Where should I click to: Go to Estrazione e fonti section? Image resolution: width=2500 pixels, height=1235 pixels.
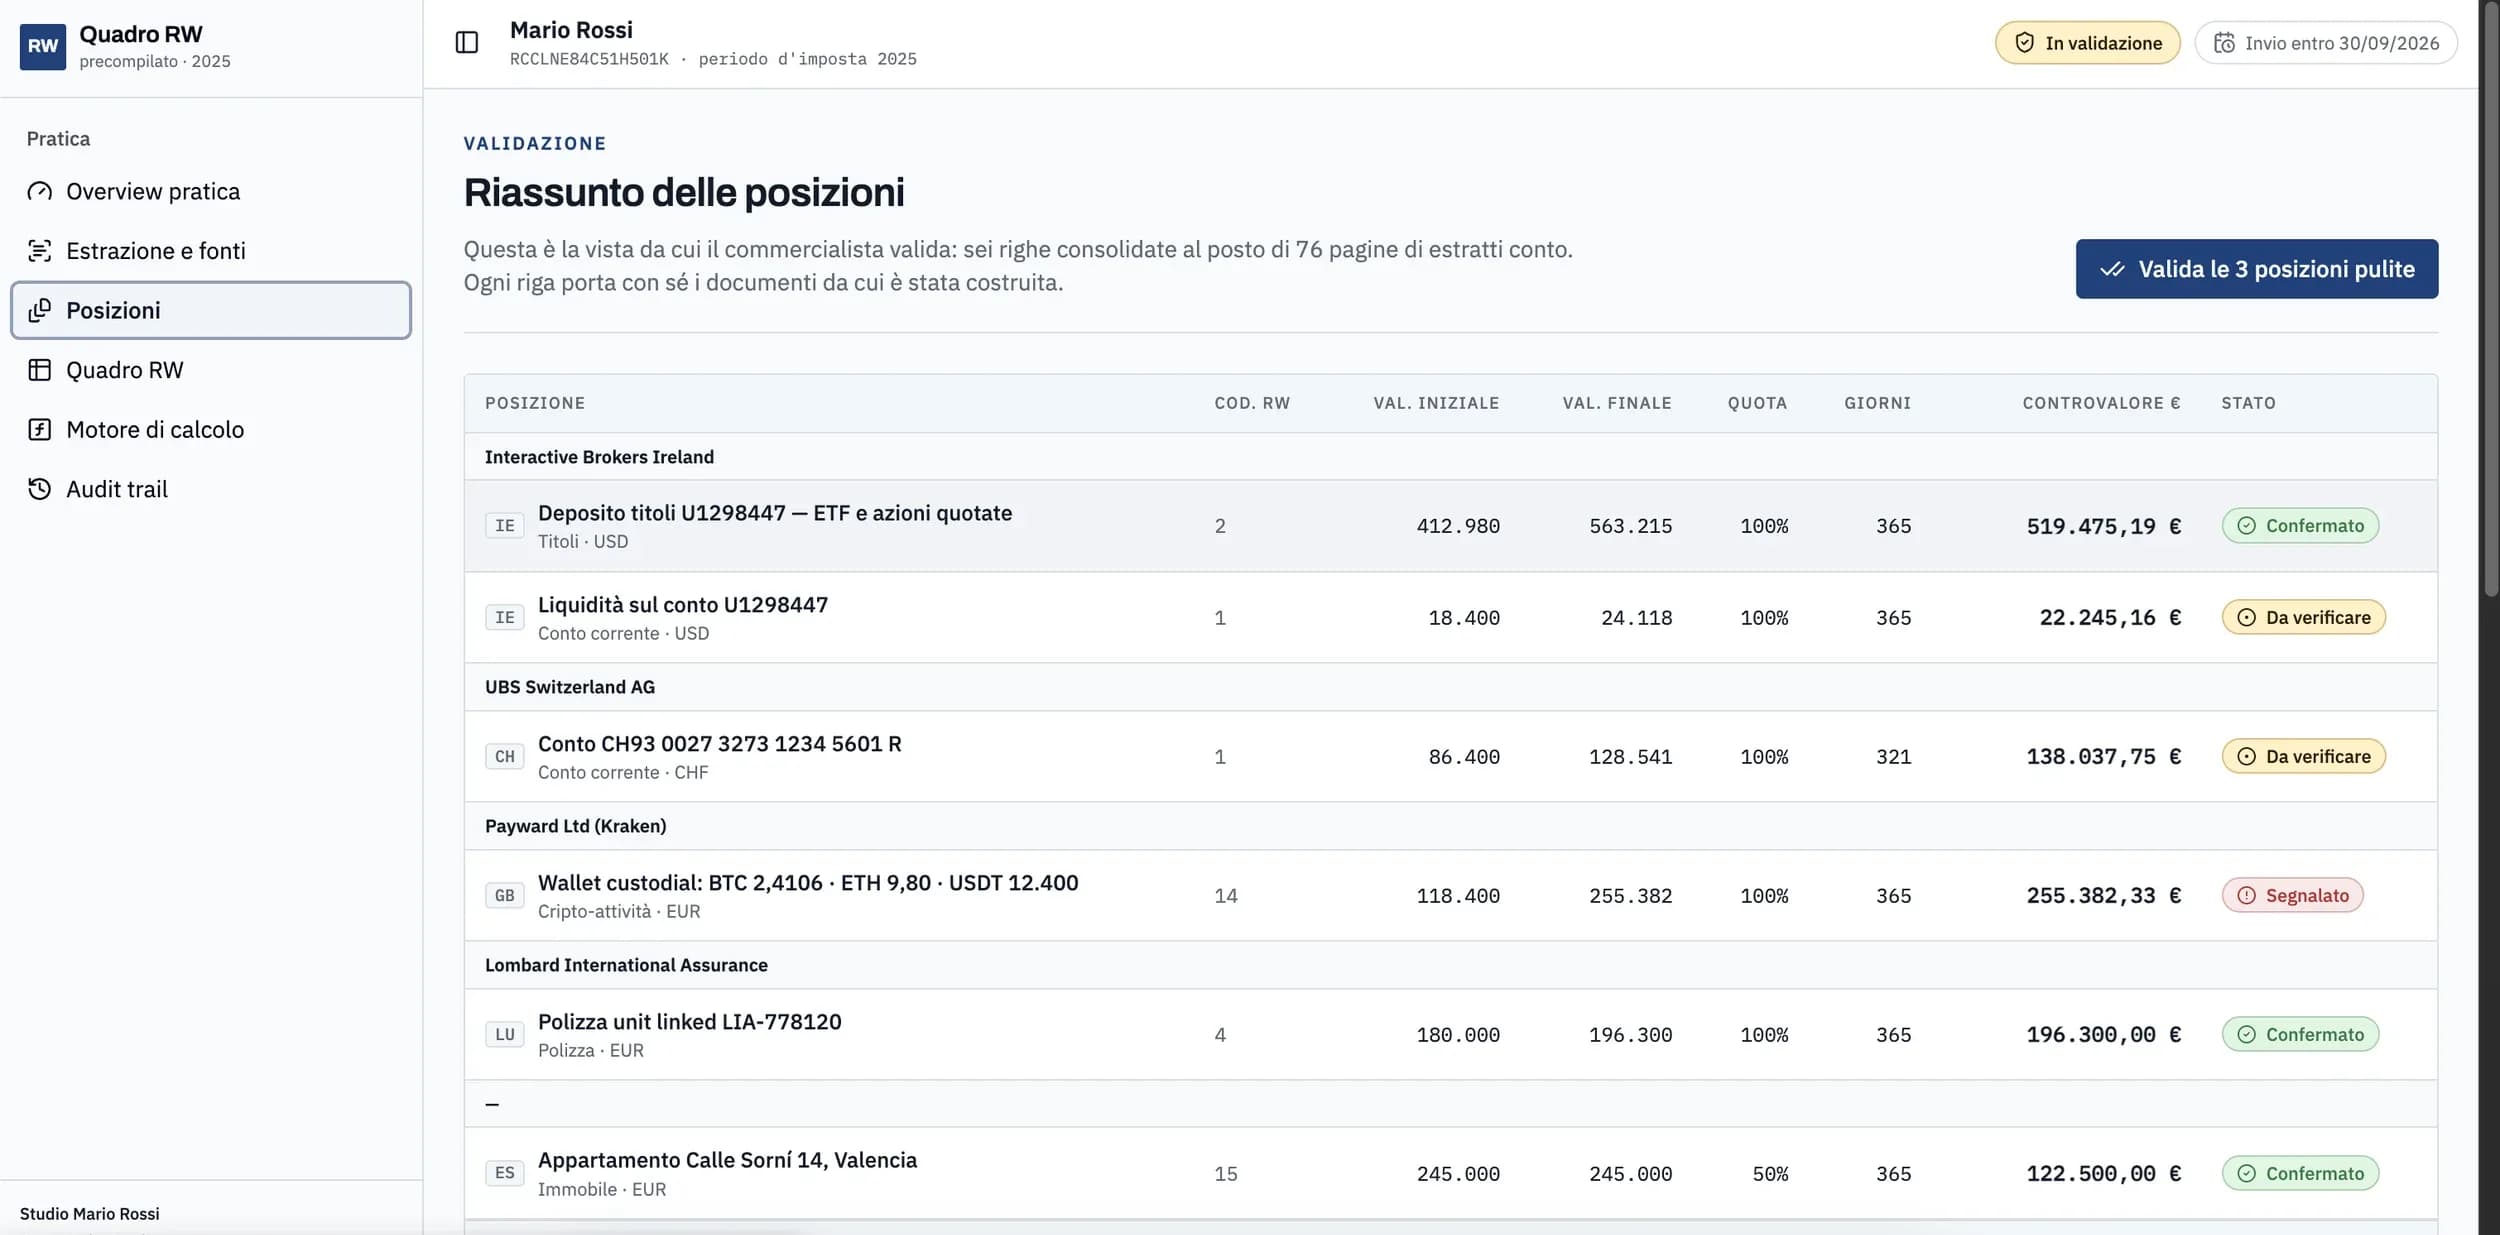pyautogui.click(x=211, y=251)
